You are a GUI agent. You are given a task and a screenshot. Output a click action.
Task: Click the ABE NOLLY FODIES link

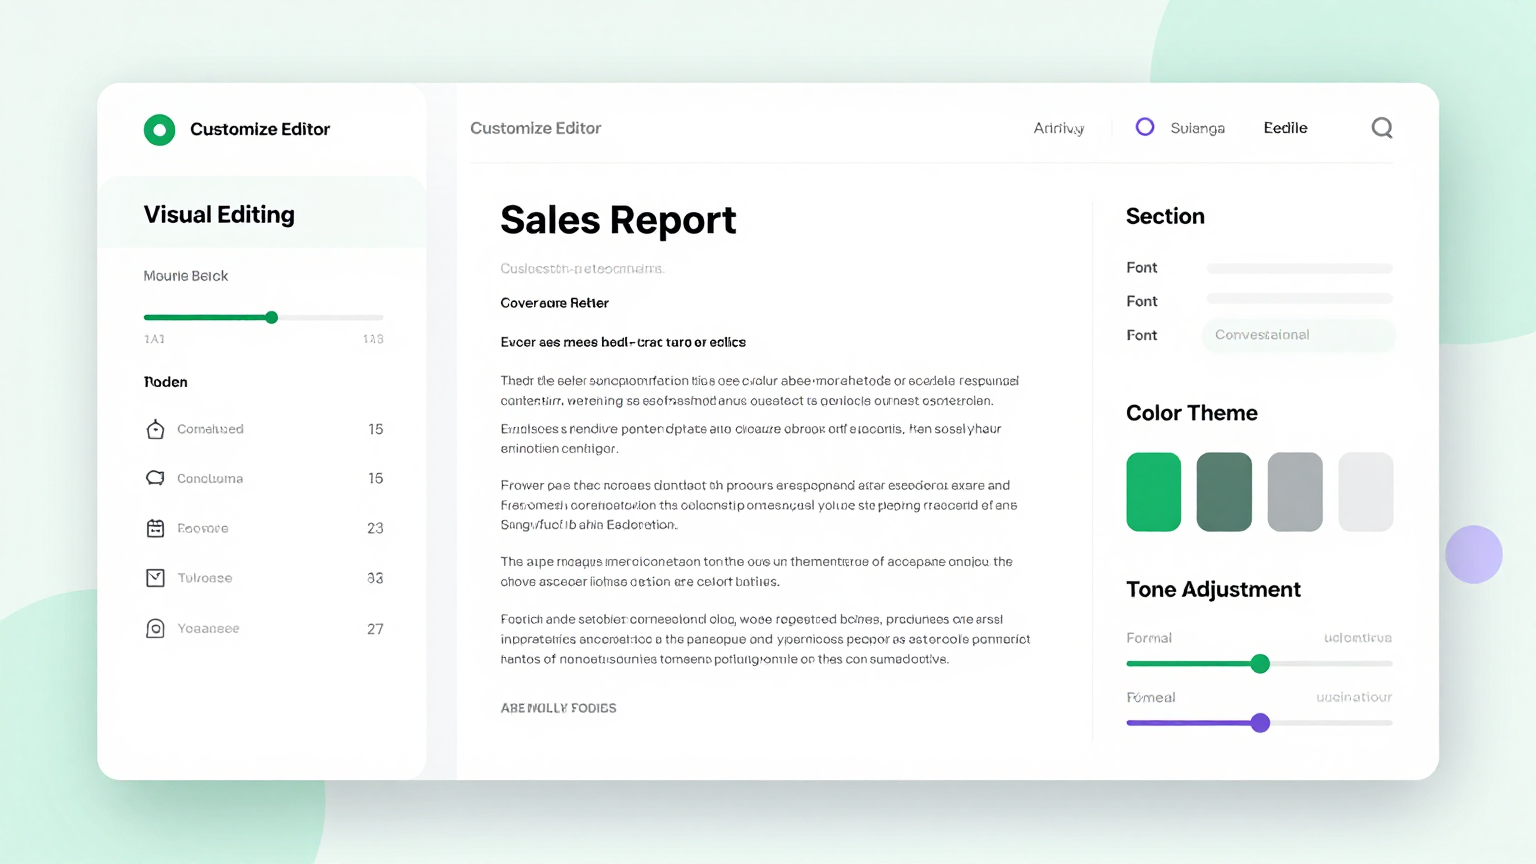point(558,708)
